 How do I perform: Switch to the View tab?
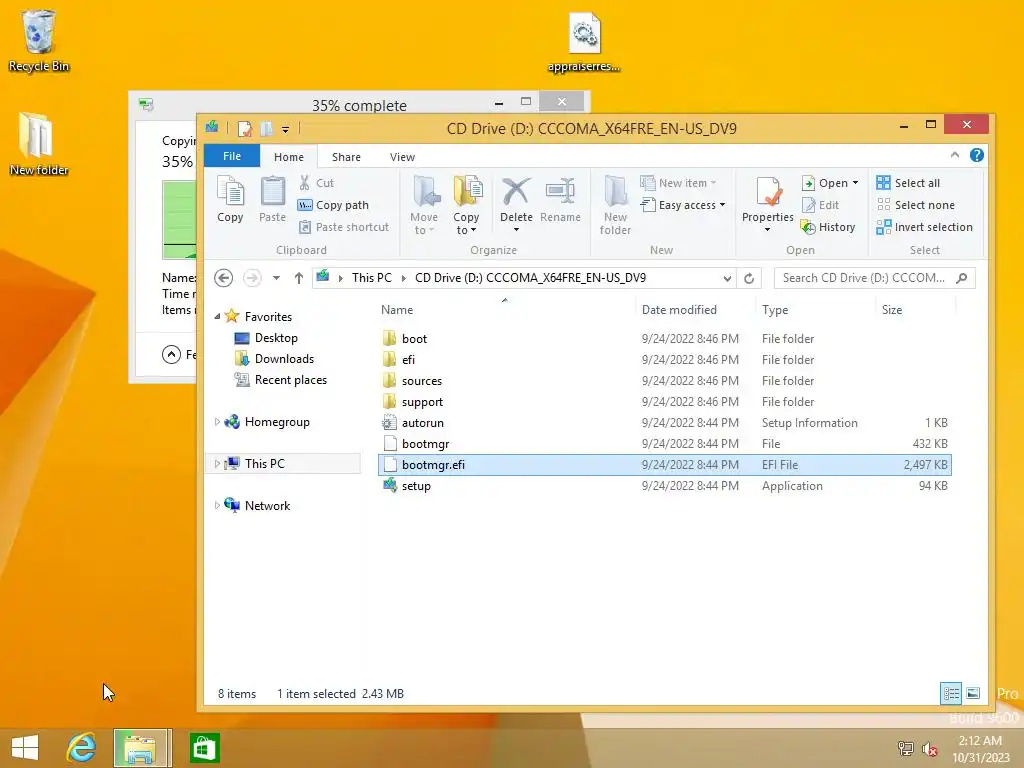pos(402,157)
